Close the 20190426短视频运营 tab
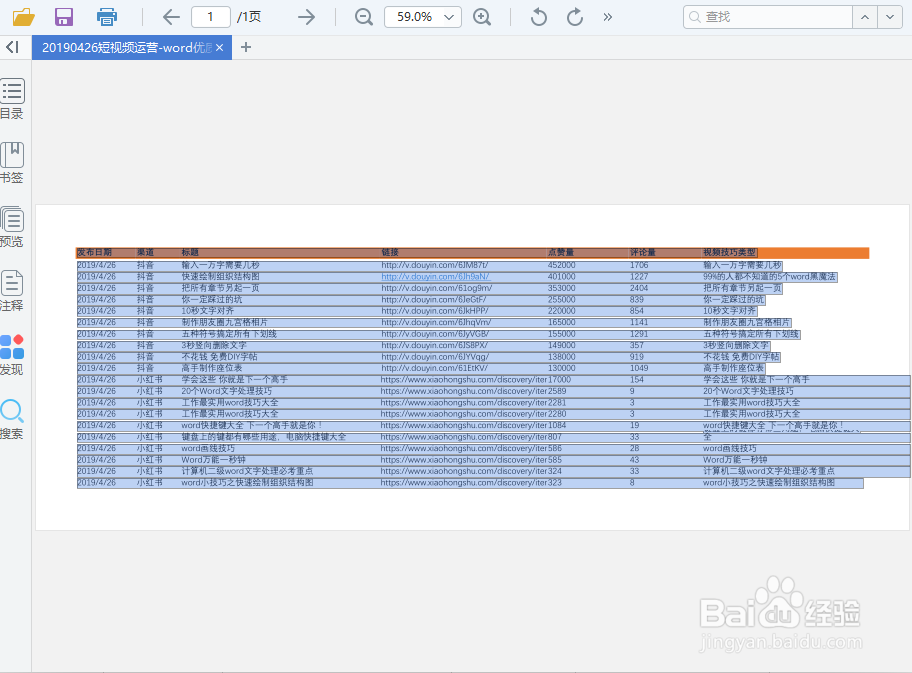This screenshot has height=673, width=912. click(219, 48)
